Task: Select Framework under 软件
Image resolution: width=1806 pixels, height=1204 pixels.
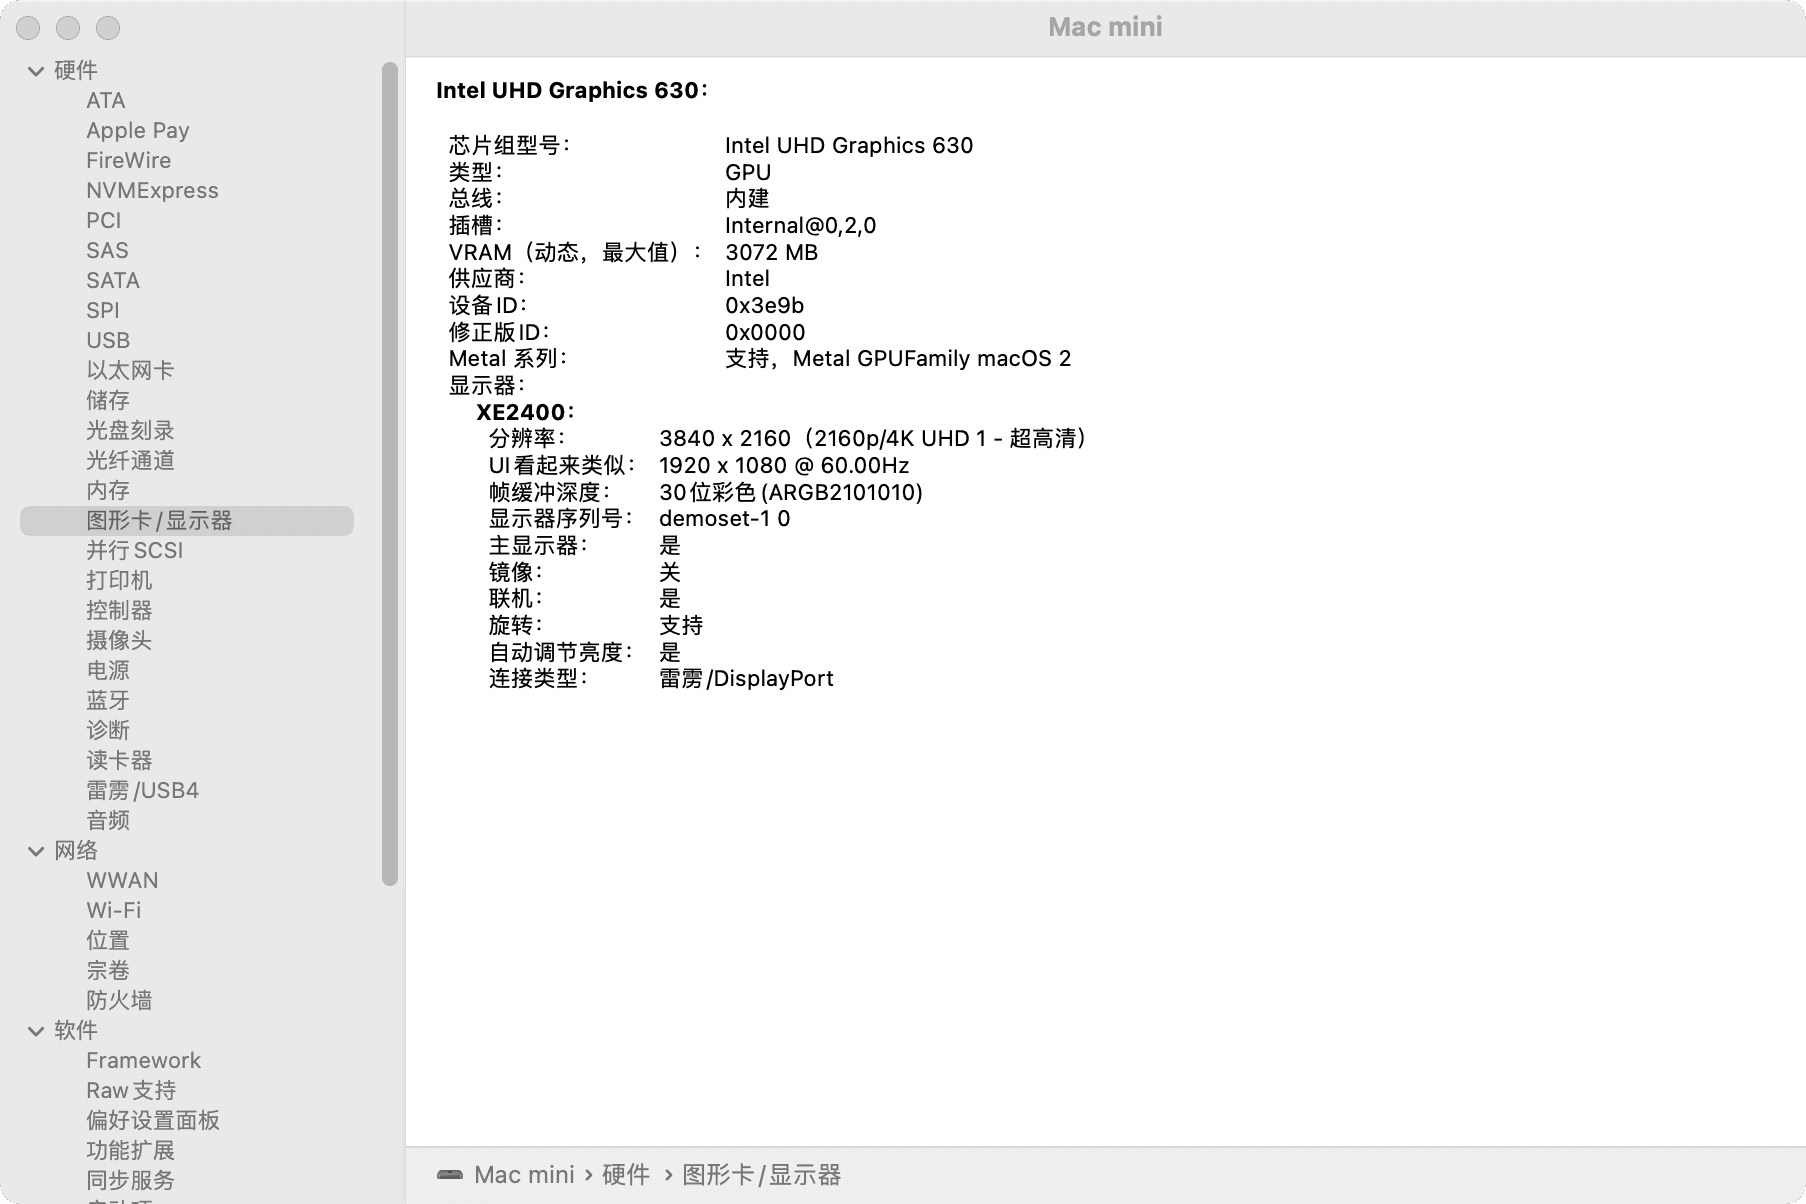Action: coord(143,1061)
